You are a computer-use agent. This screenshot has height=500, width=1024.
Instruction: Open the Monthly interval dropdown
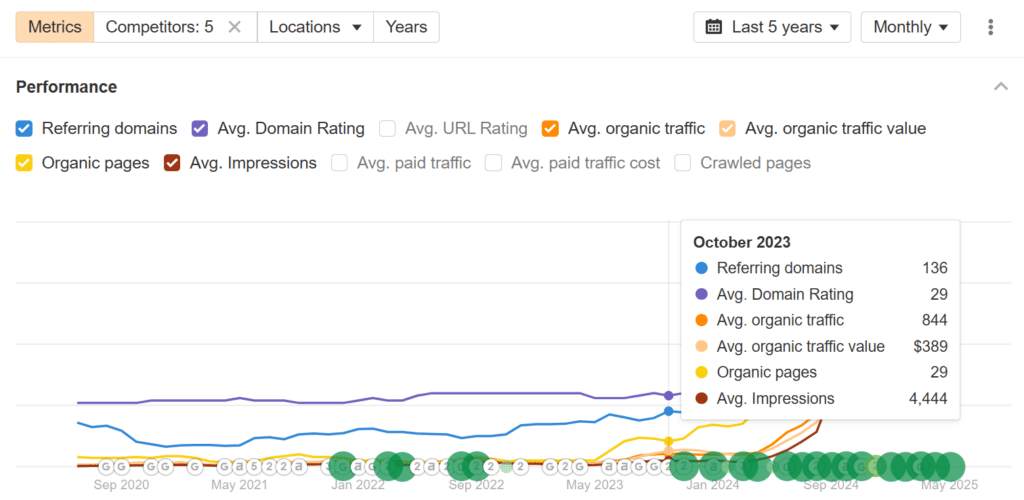[x=910, y=27]
